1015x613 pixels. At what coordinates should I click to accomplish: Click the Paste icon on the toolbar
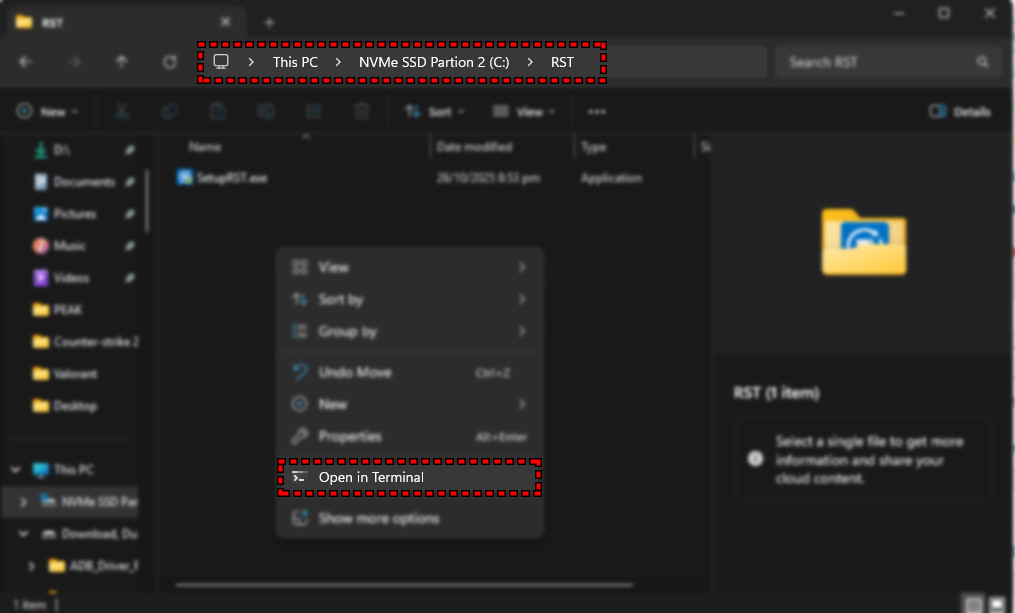tap(218, 111)
